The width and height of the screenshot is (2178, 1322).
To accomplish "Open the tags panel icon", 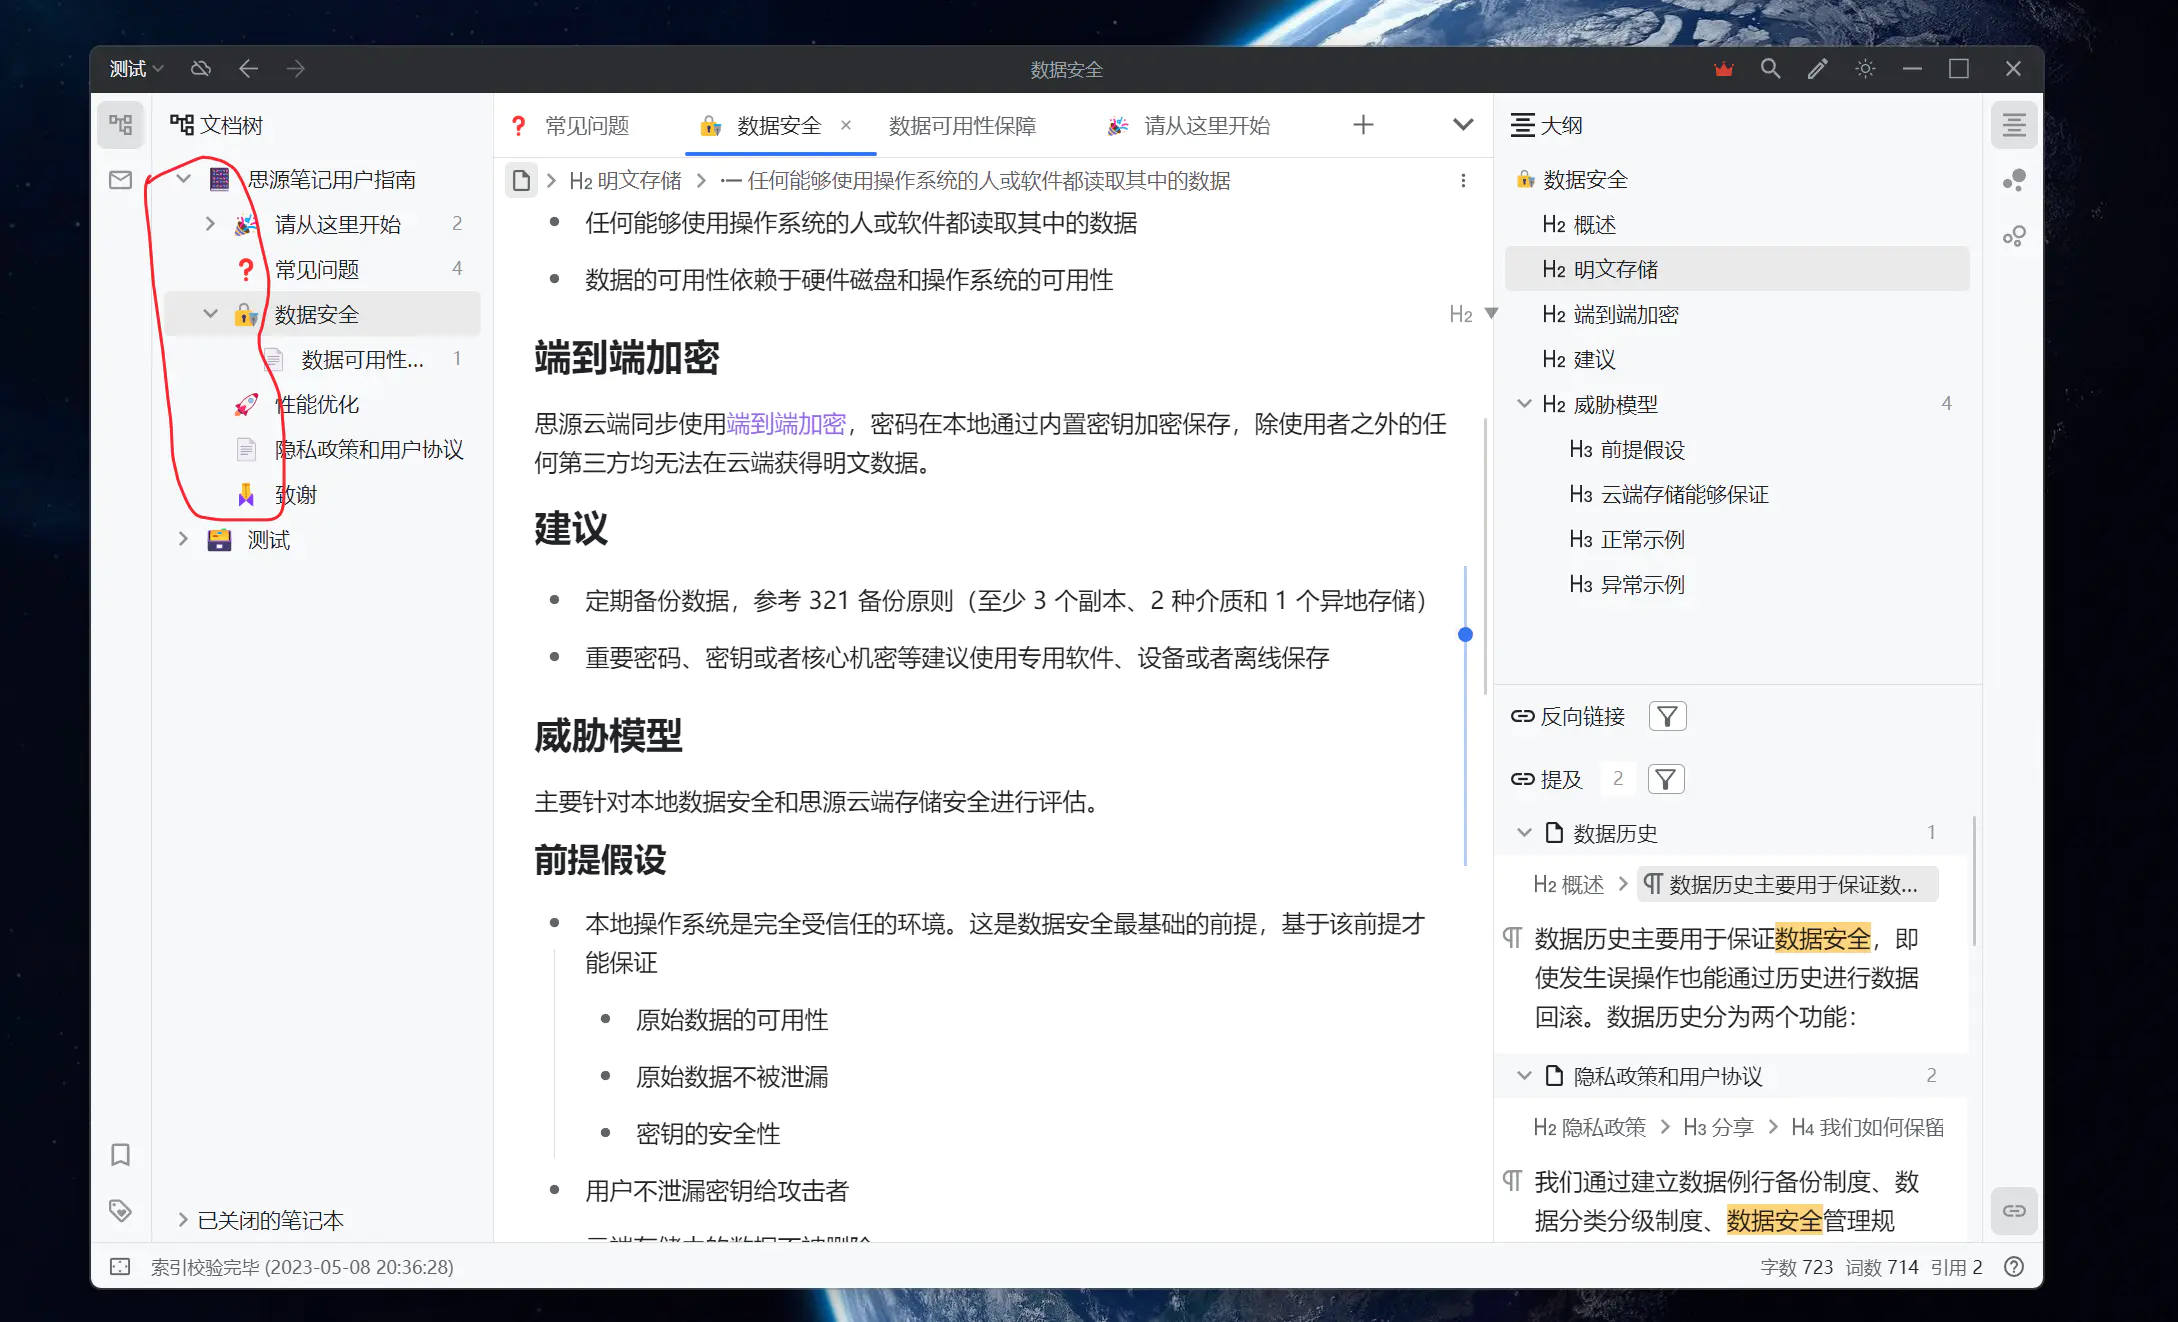I will [x=121, y=1211].
